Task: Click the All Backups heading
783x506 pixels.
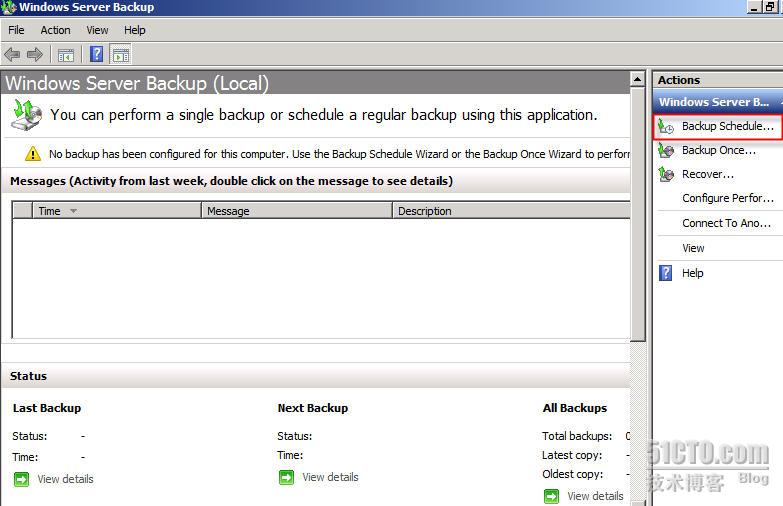Action: coord(575,408)
